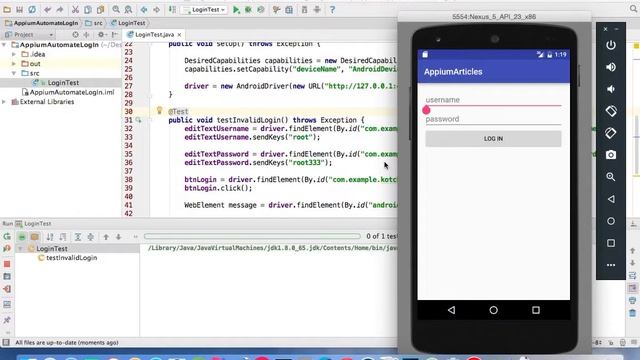Click emulator volume up icon
This screenshot has height=360, width=640.
click(x=611, y=67)
